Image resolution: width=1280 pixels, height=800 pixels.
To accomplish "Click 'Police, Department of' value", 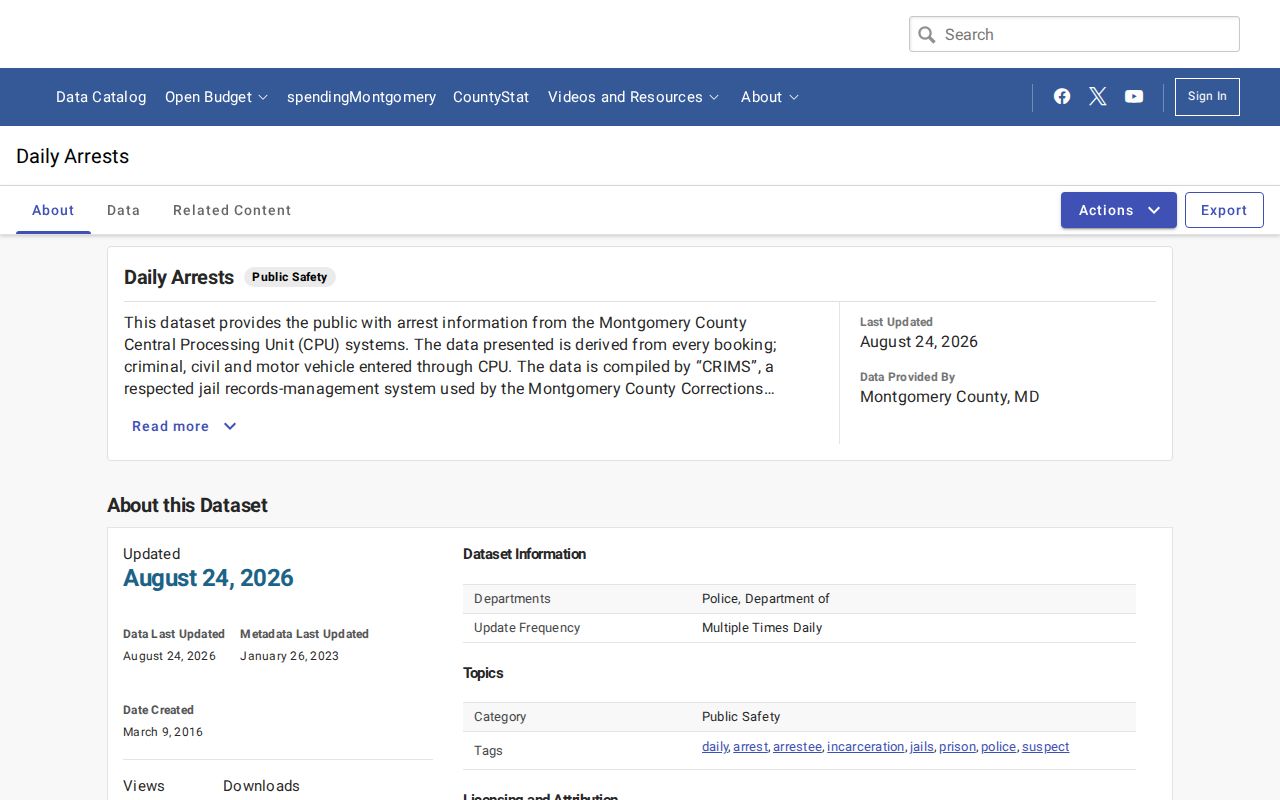I will pyautogui.click(x=766, y=599).
